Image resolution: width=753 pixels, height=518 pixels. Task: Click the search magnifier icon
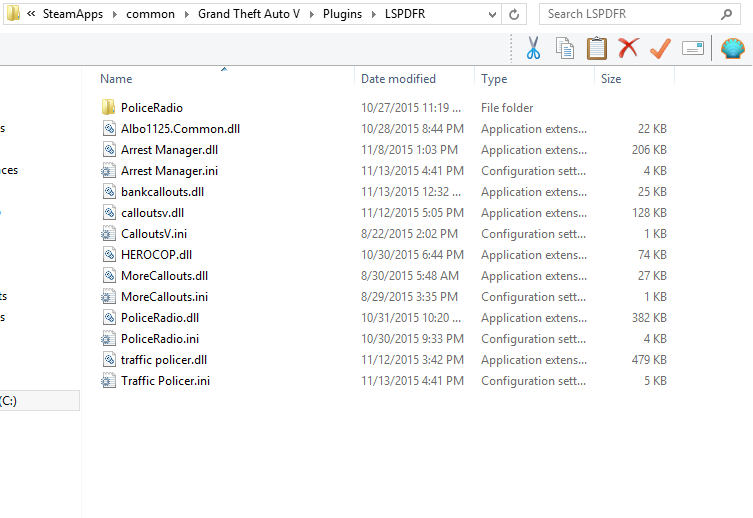click(x=727, y=14)
